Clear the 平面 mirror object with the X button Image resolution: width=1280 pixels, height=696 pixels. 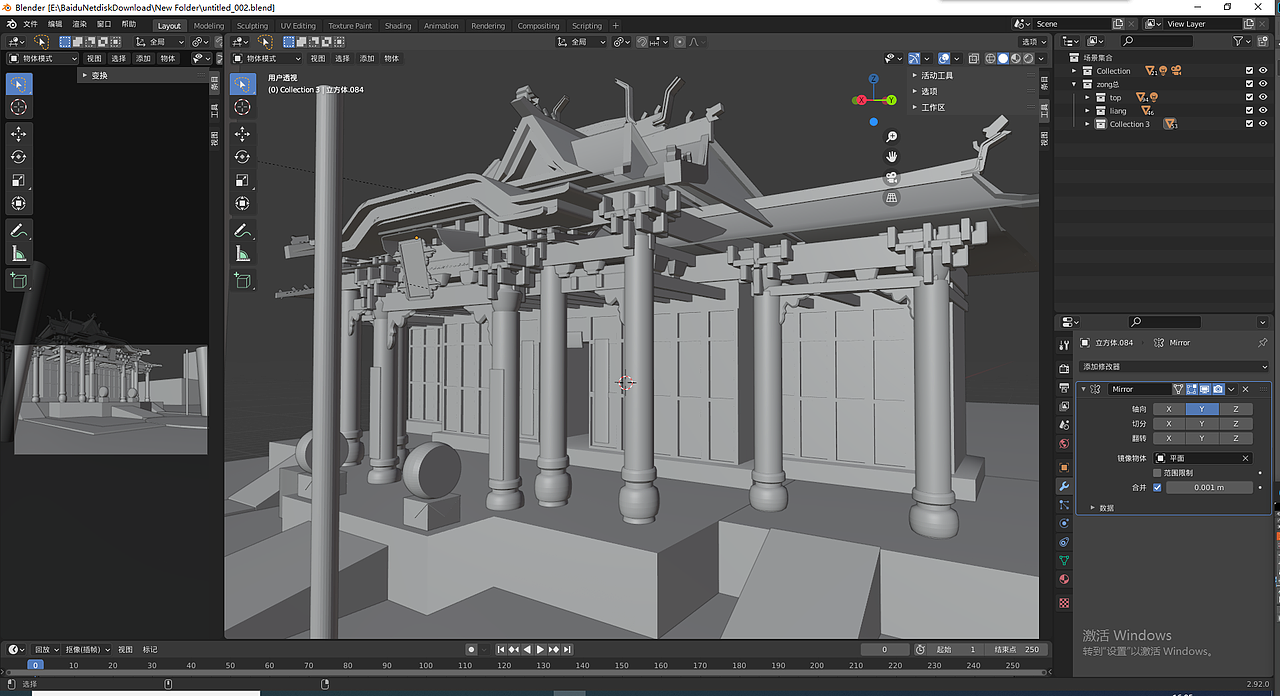(1245, 458)
